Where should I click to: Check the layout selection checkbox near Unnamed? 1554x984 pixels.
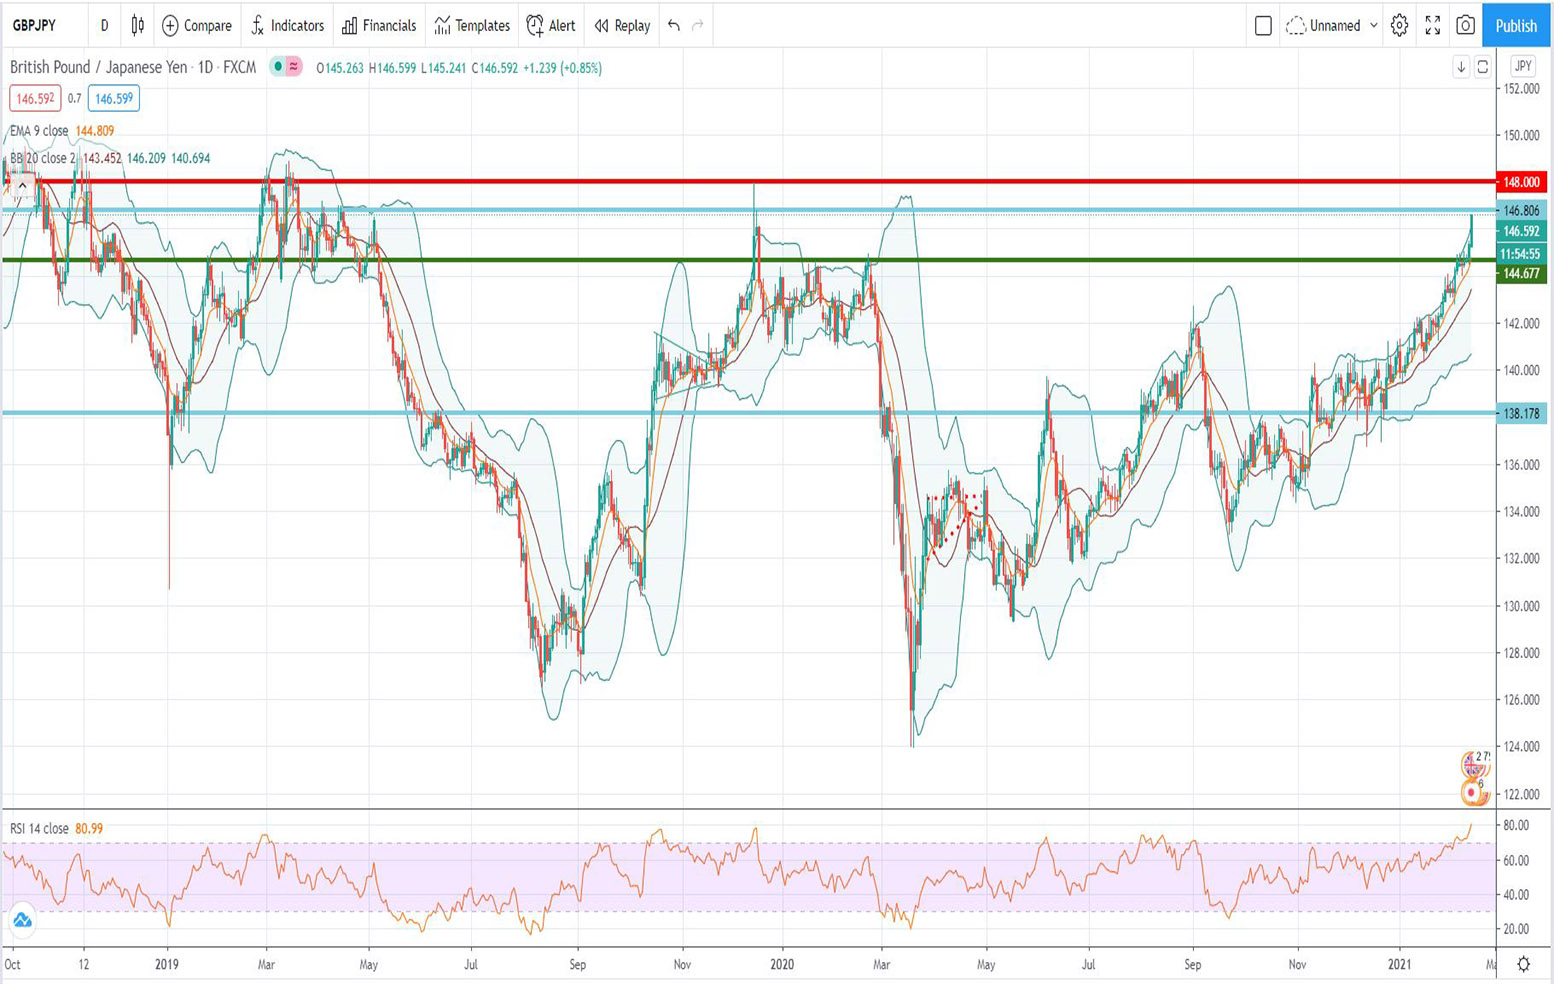1262,26
